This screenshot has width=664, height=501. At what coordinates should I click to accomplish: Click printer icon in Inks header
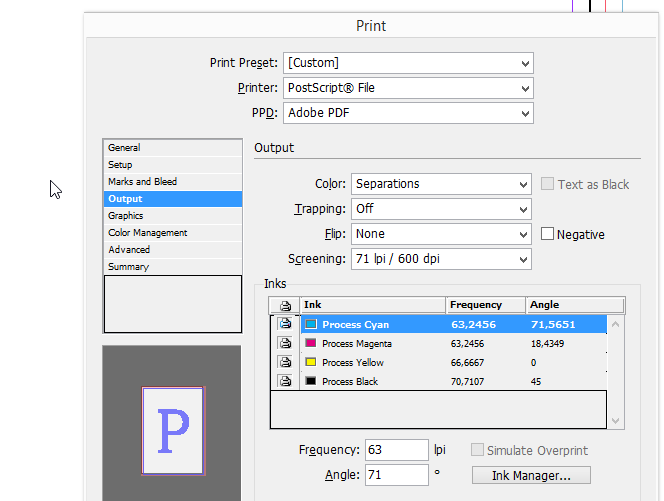[x=285, y=305]
